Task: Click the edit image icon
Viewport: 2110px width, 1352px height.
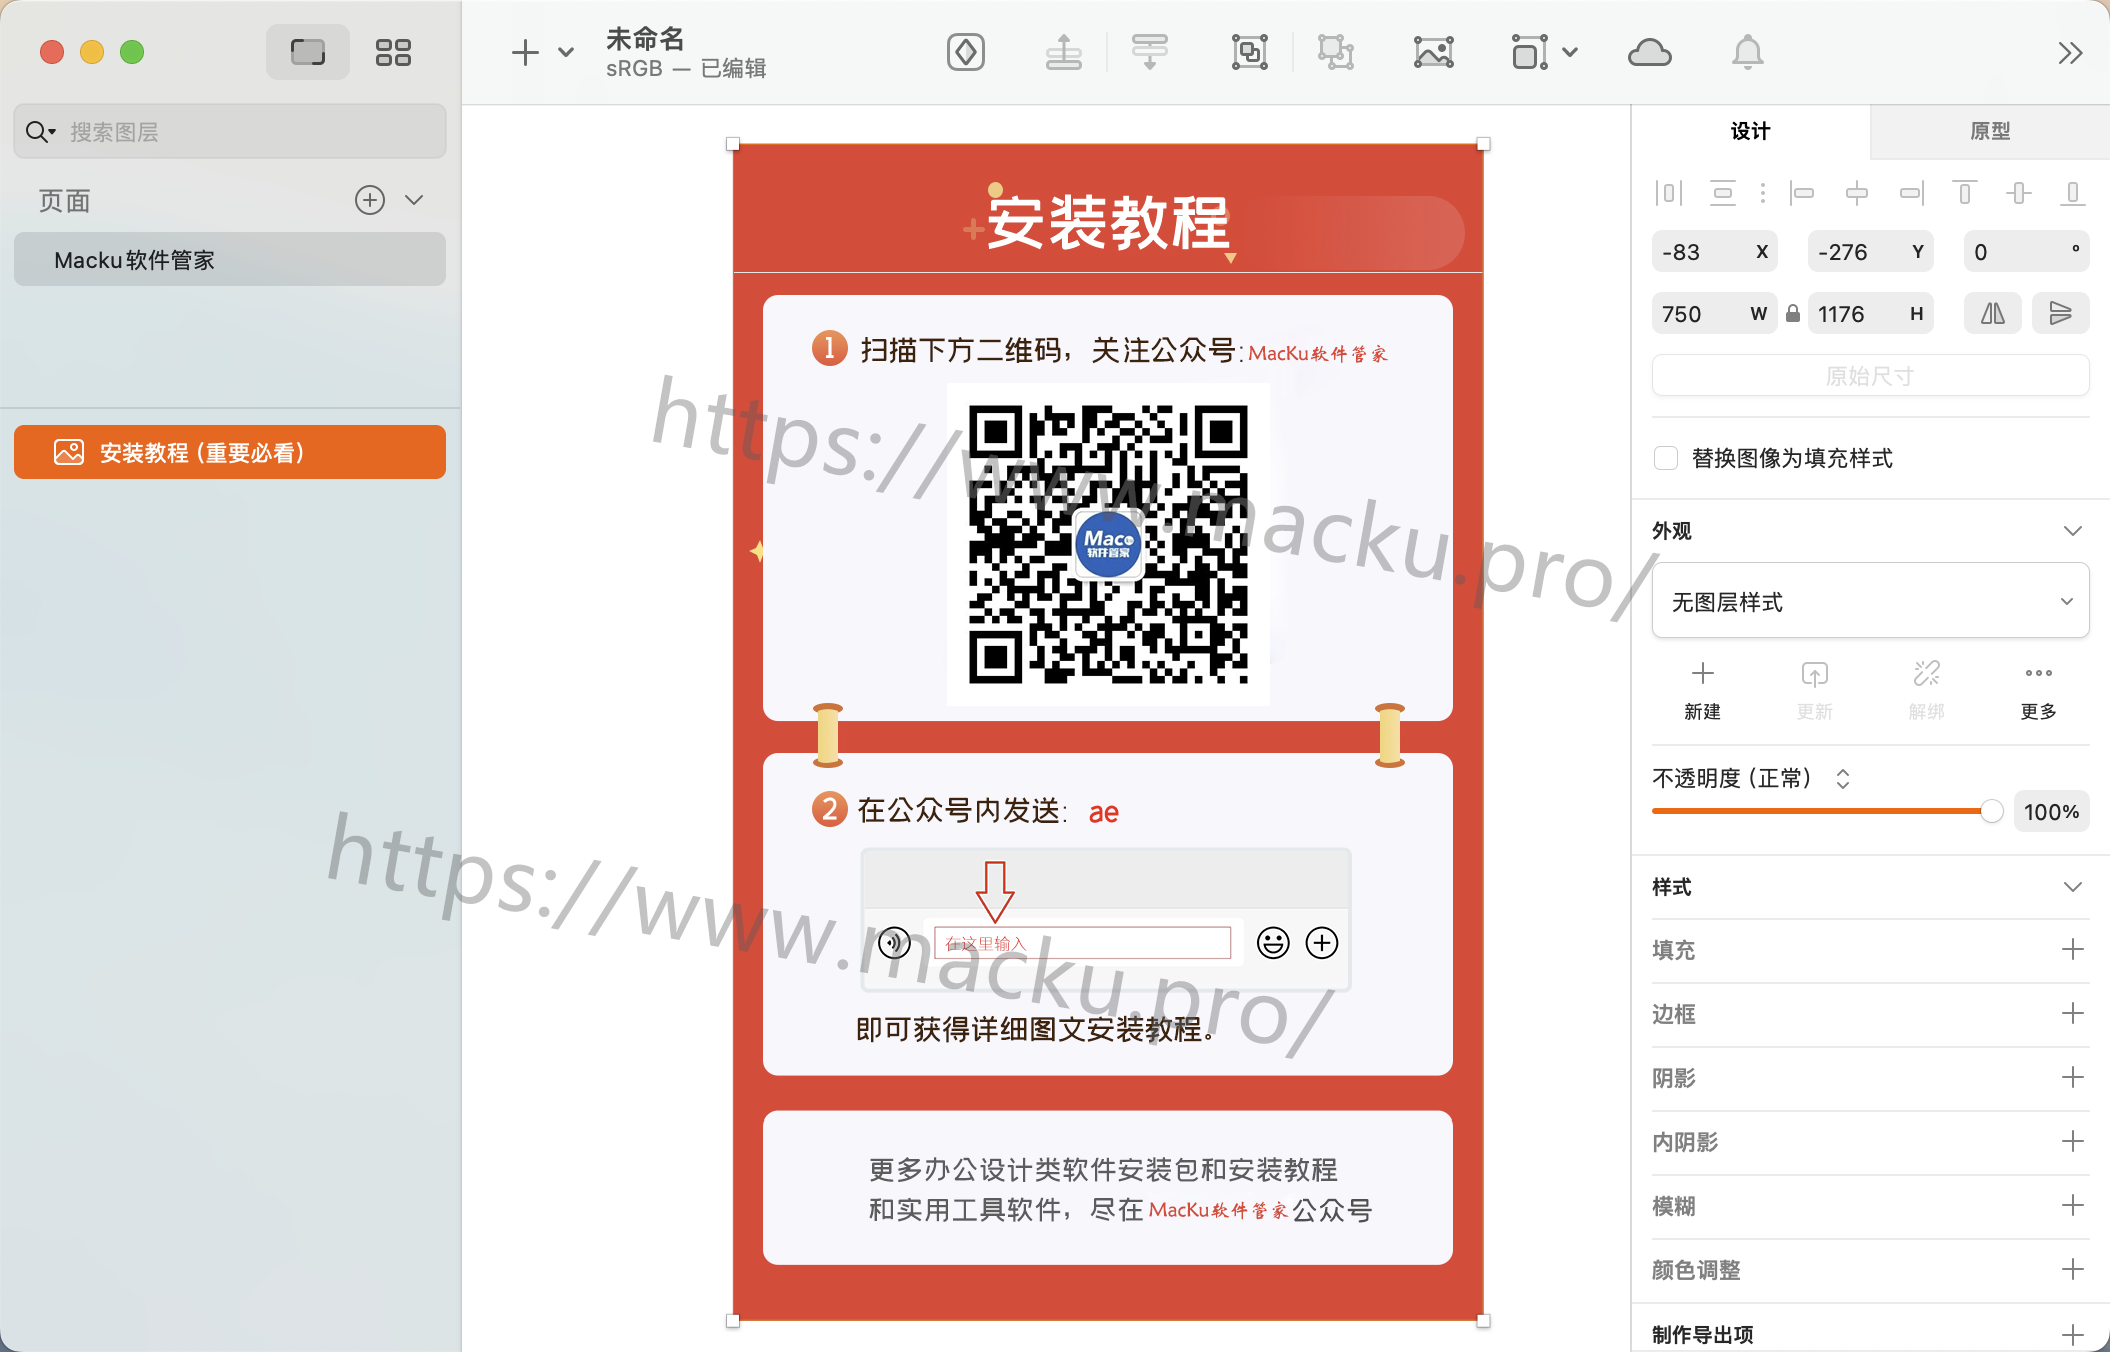Action: click(x=1434, y=52)
